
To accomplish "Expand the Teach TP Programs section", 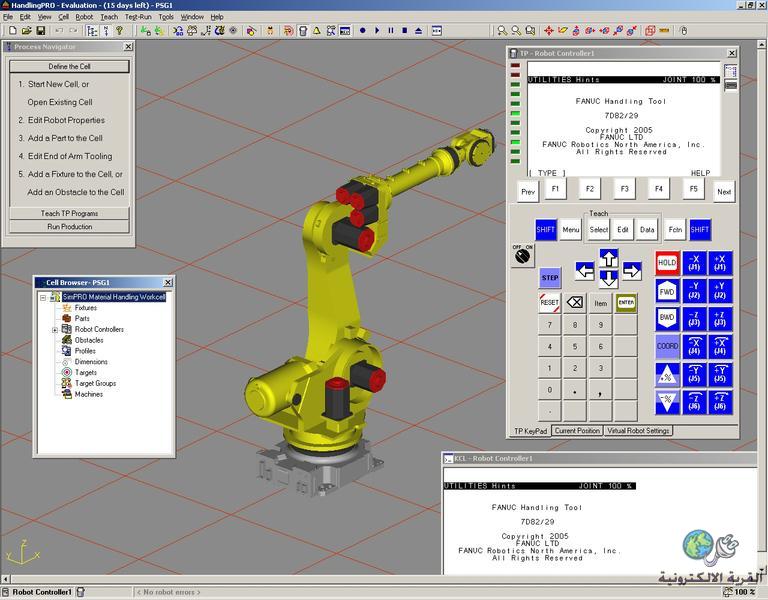I will [69, 214].
